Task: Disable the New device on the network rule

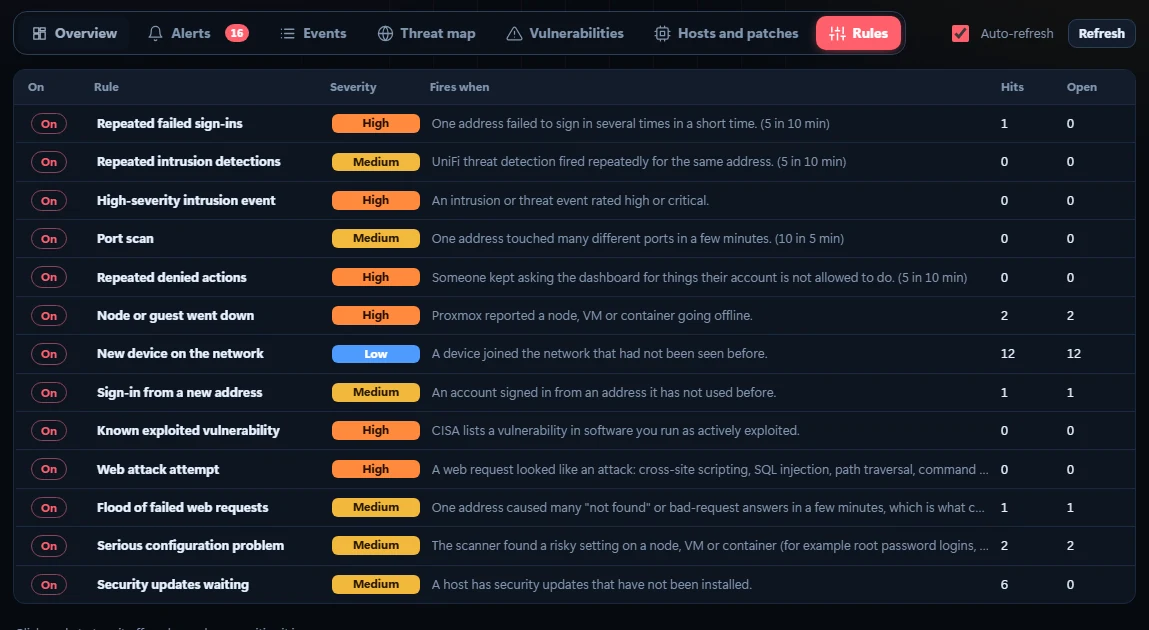Action: click(x=49, y=354)
